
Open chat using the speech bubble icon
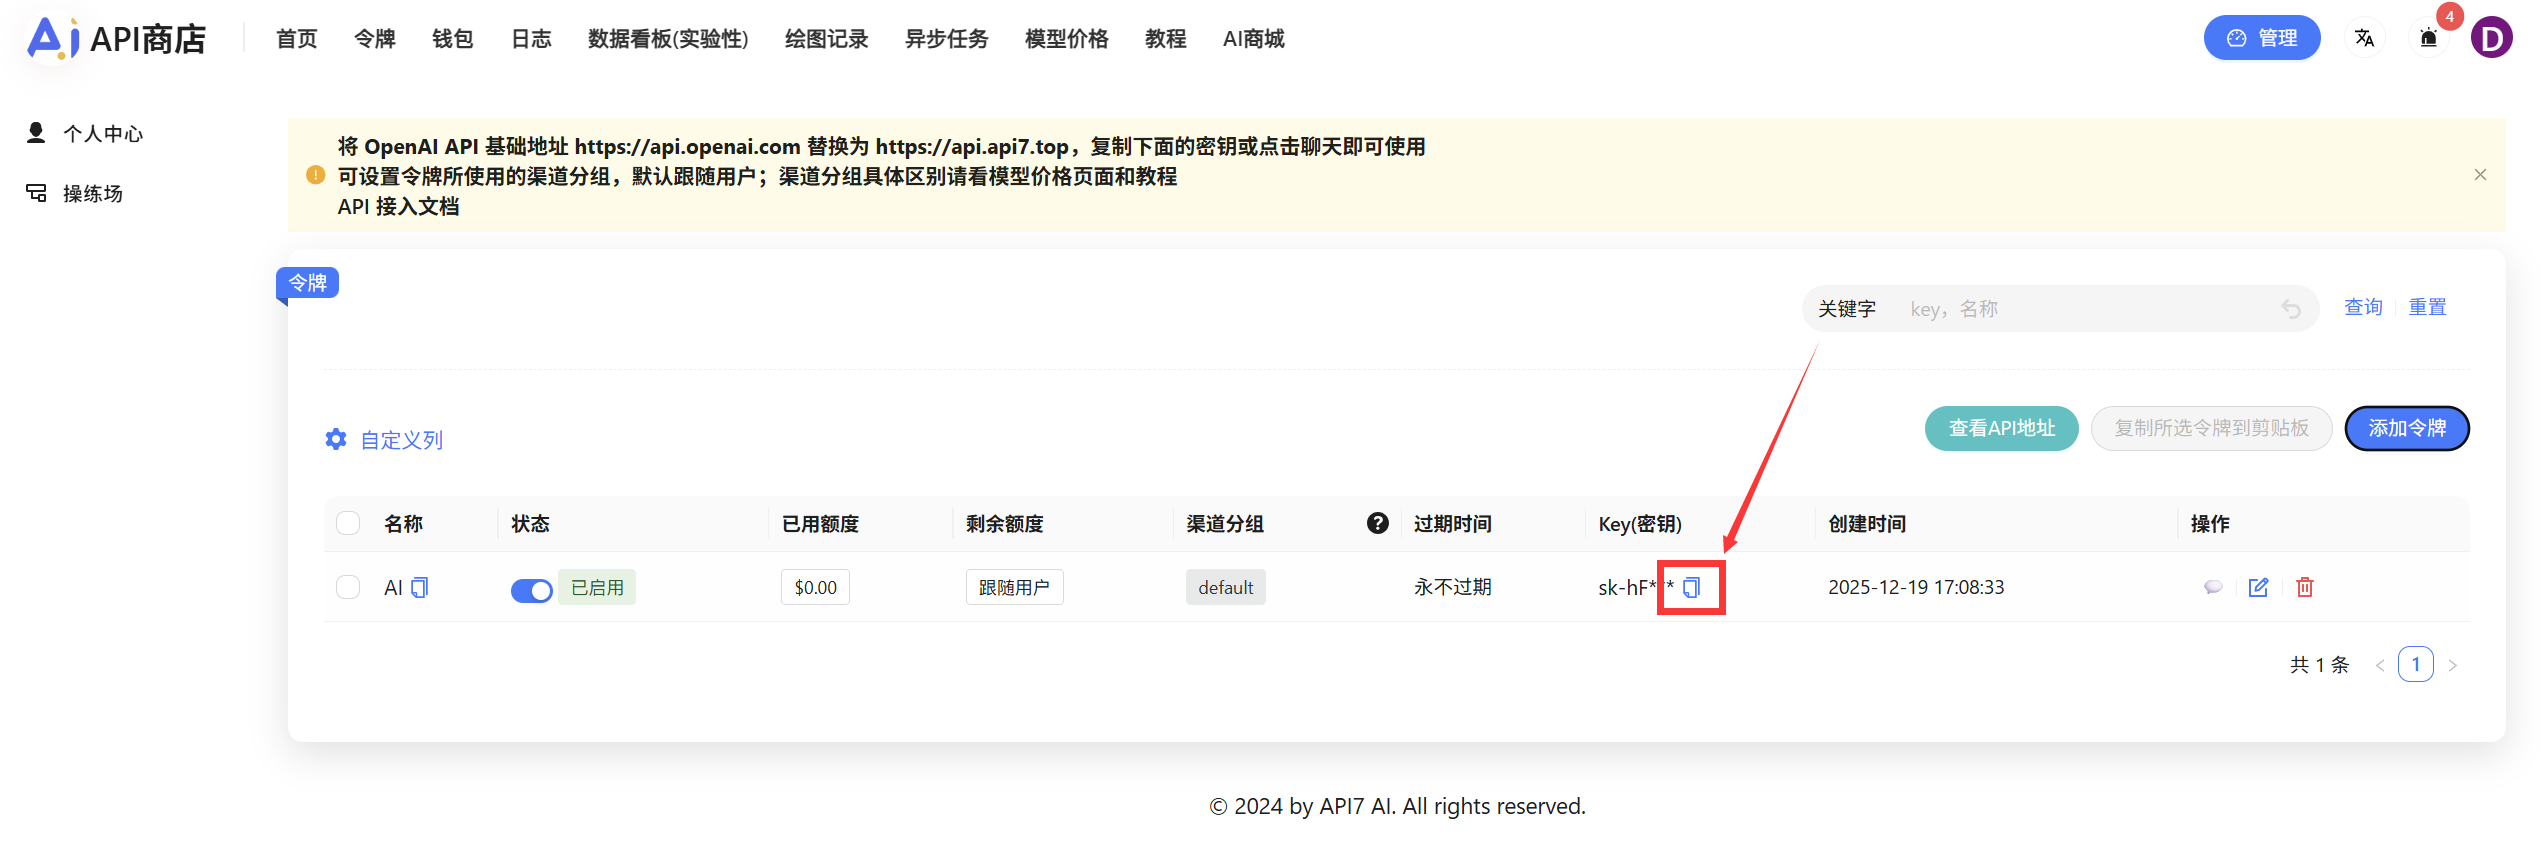click(2213, 588)
